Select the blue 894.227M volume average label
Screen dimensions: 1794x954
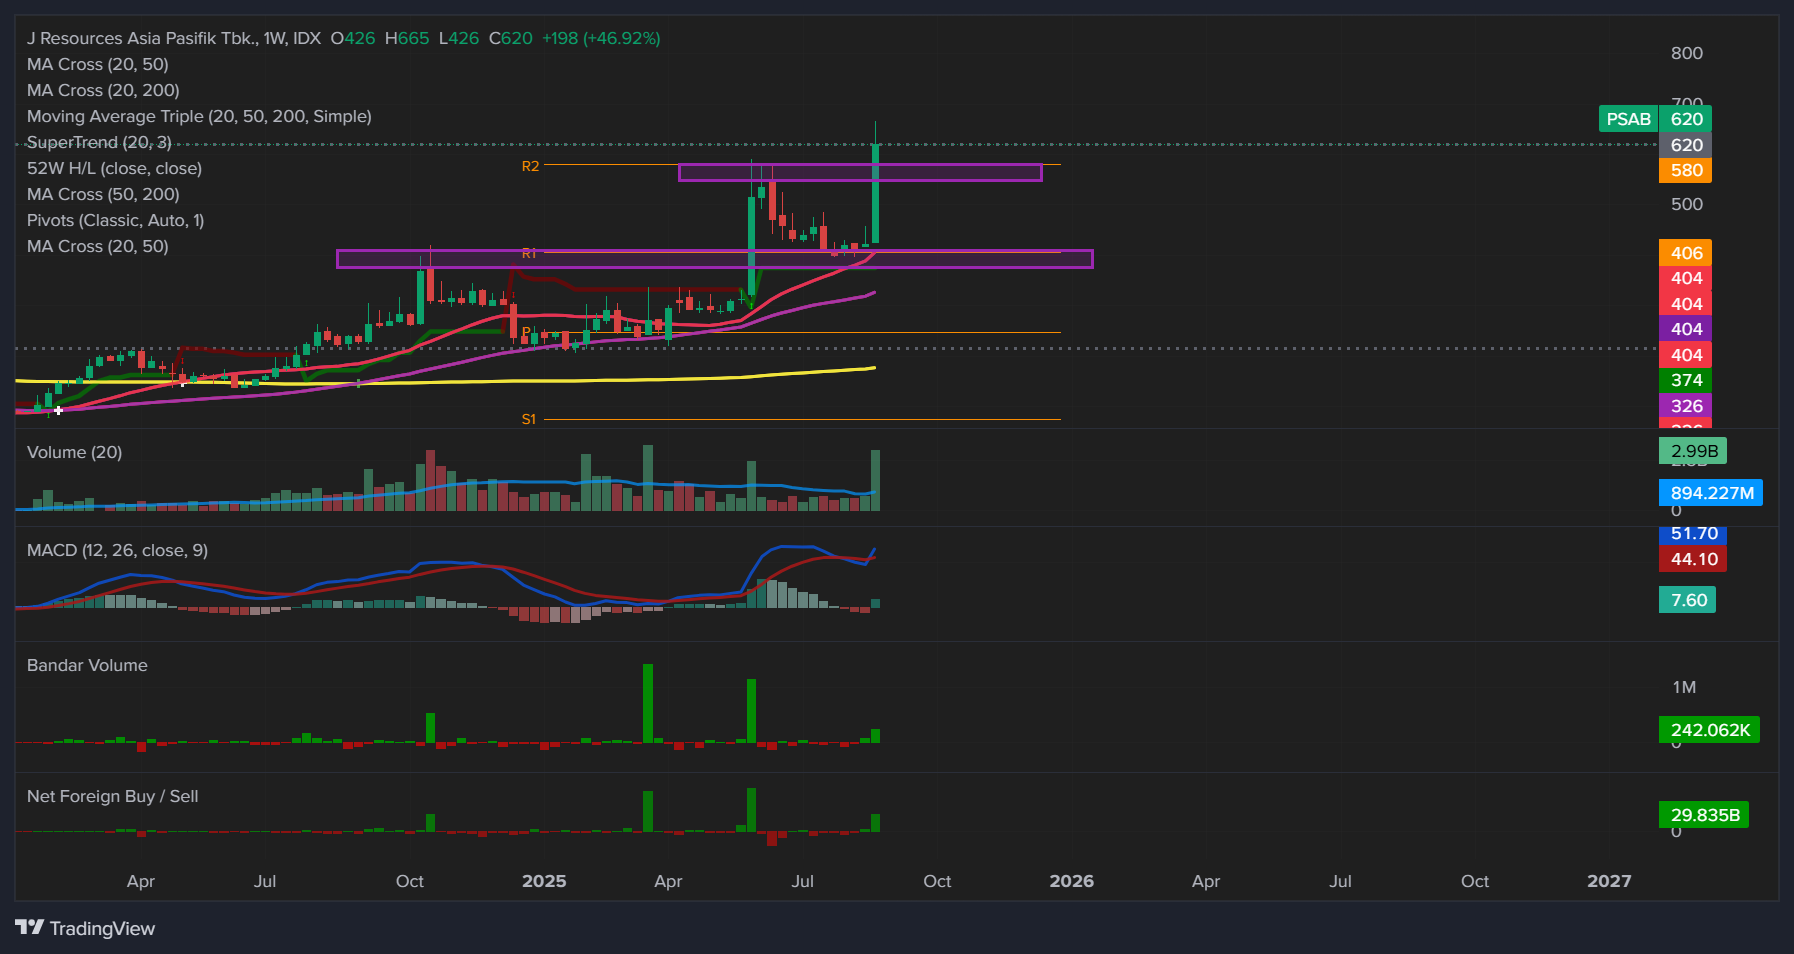pyautogui.click(x=1711, y=493)
